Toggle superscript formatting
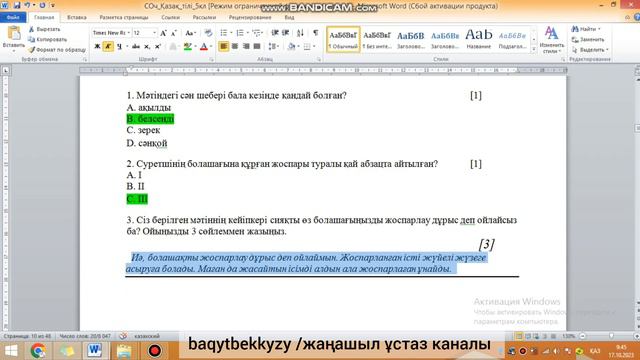The height and width of the screenshot is (360, 640). pyautogui.click(x=158, y=47)
